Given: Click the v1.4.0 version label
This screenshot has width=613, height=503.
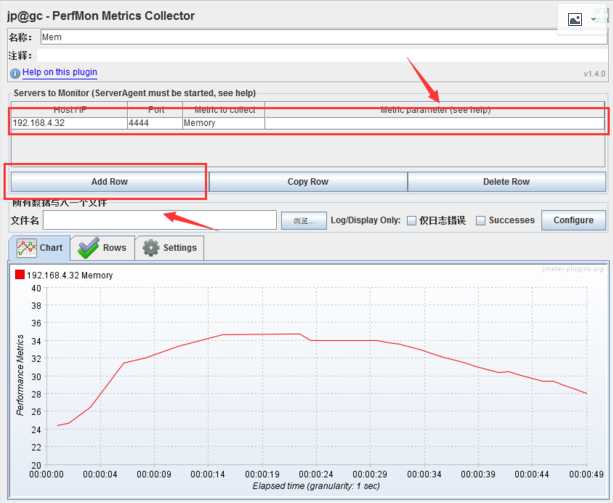Looking at the screenshot, I should tap(594, 74).
